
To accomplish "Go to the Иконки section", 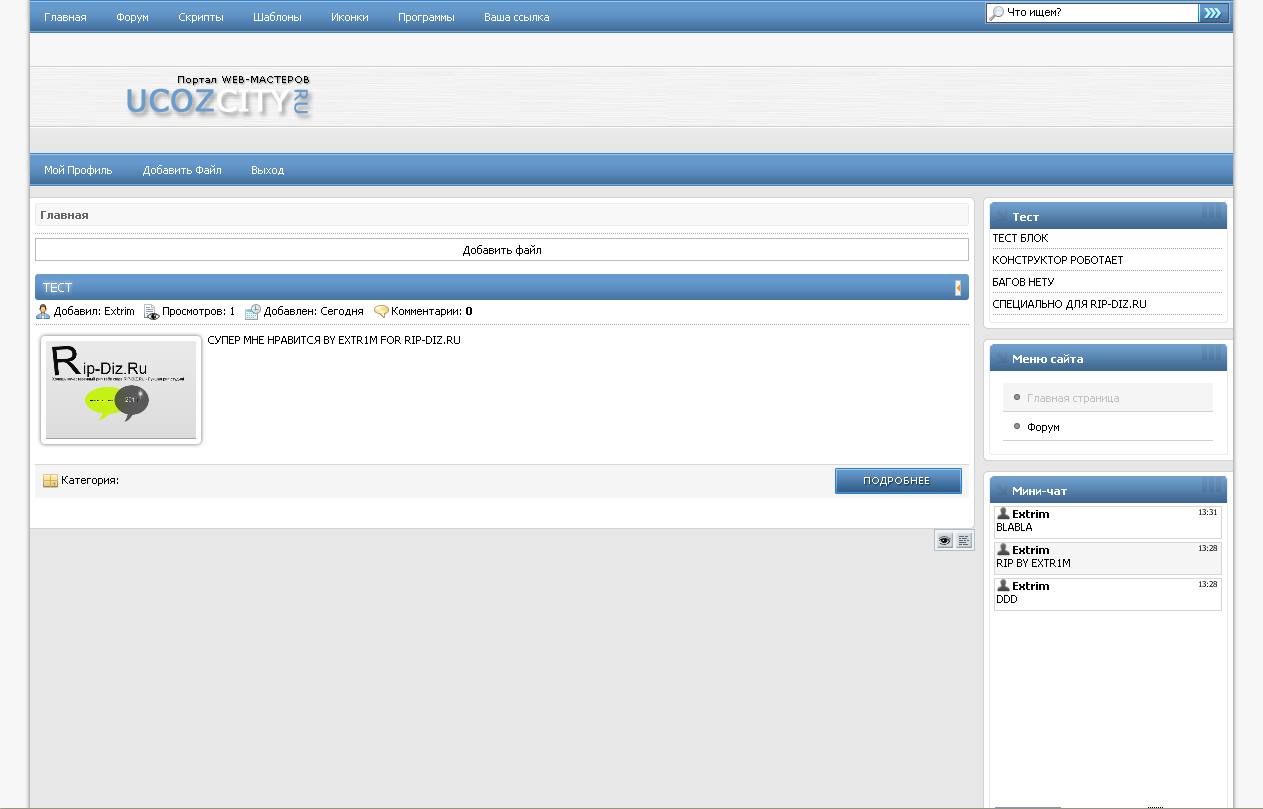I will pyautogui.click(x=349, y=17).
